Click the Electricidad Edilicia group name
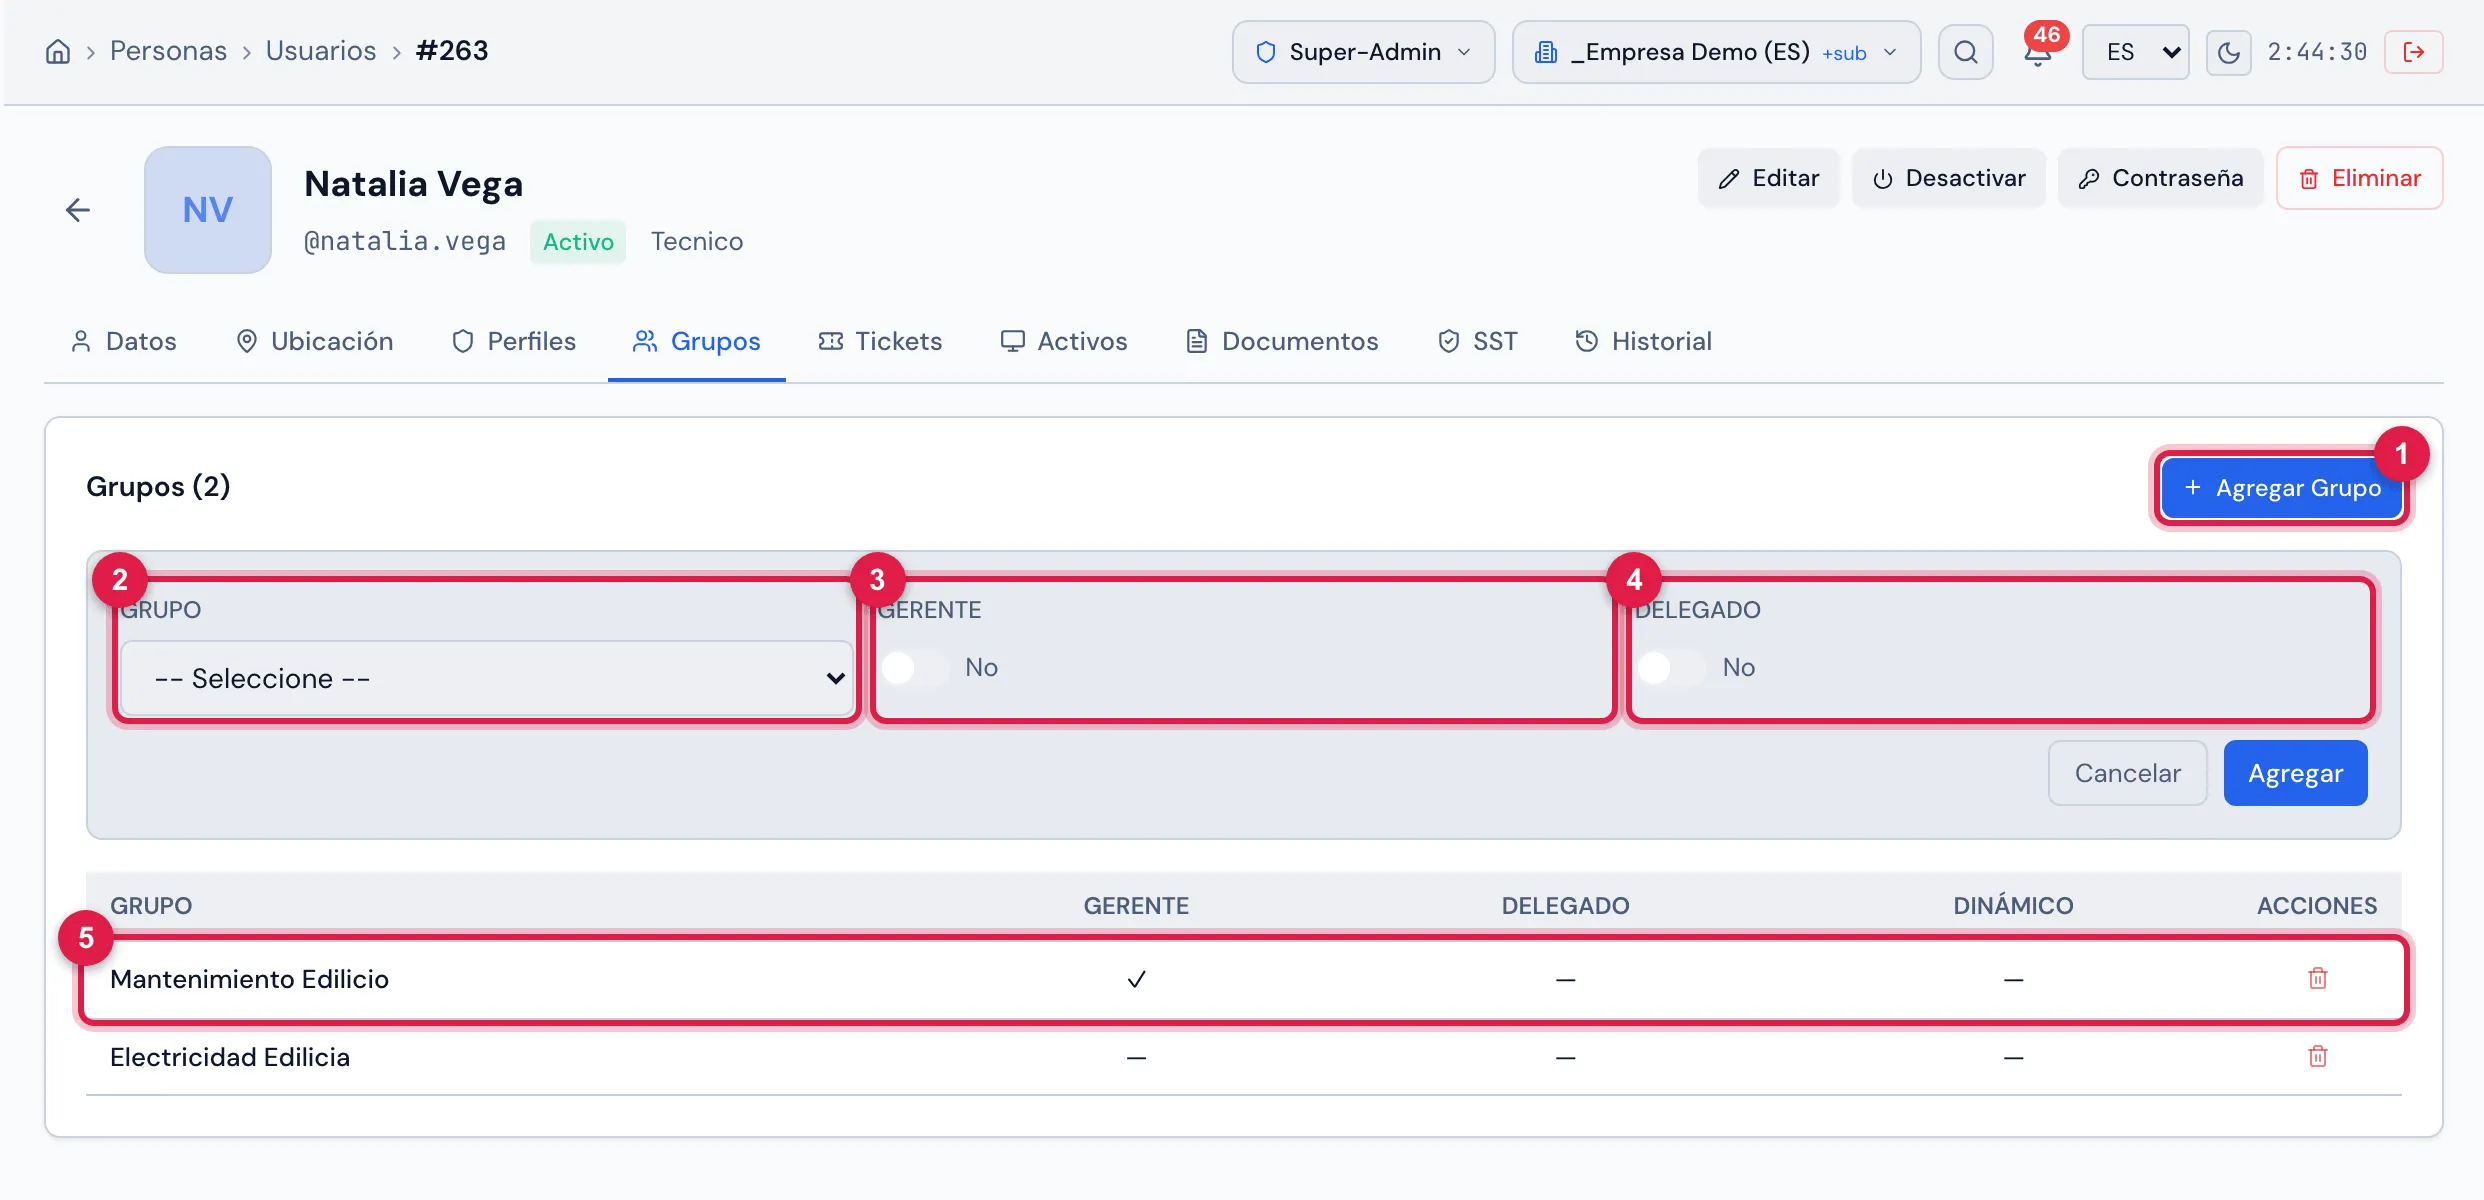This screenshot has height=1200, width=2484. point(230,1057)
